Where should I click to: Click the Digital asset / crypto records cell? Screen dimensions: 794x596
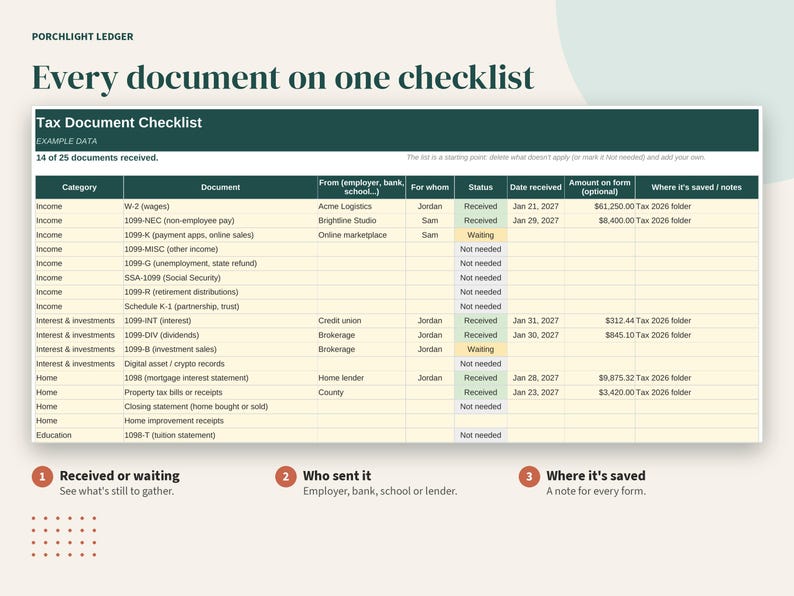220,364
